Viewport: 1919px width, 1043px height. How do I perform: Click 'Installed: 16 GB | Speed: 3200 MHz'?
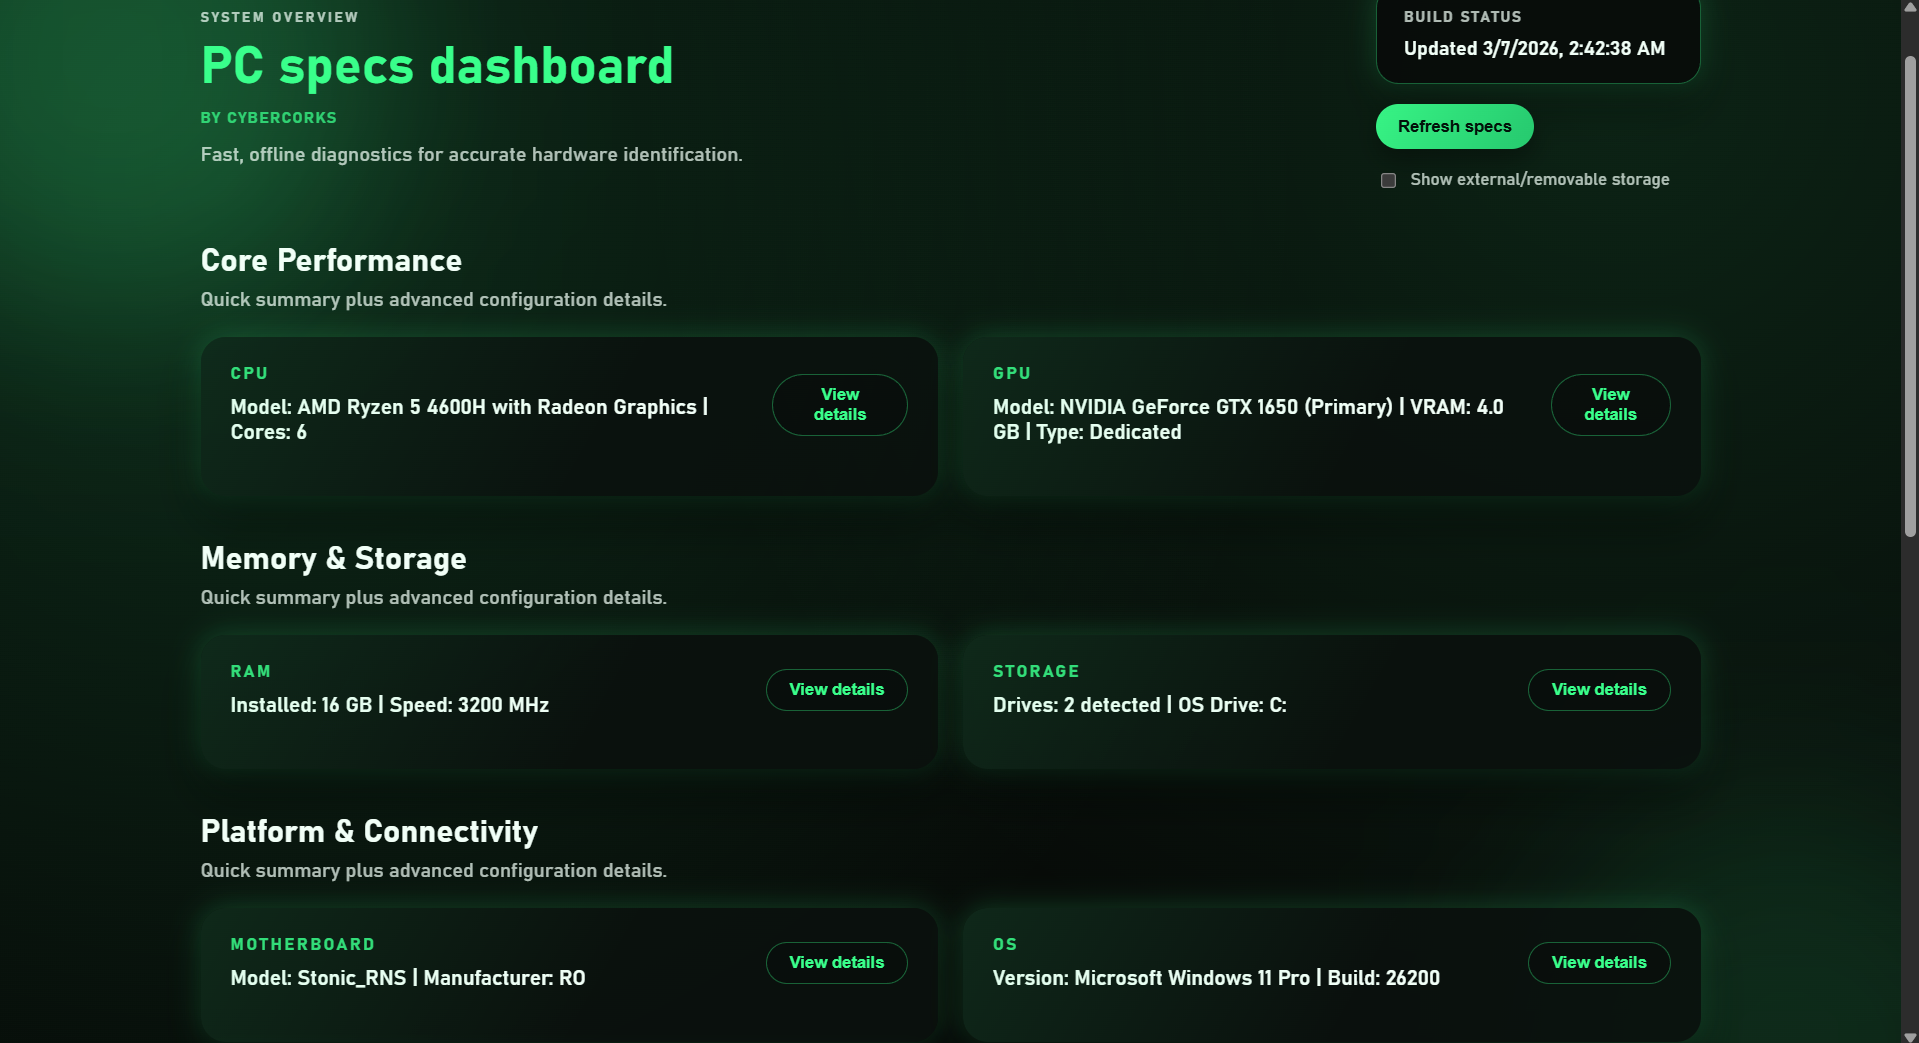coord(390,705)
